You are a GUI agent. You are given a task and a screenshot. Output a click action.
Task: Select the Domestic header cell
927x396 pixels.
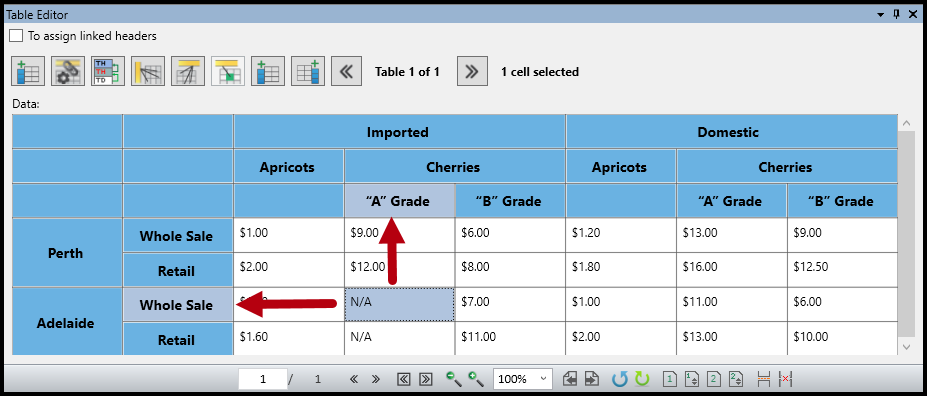point(732,132)
